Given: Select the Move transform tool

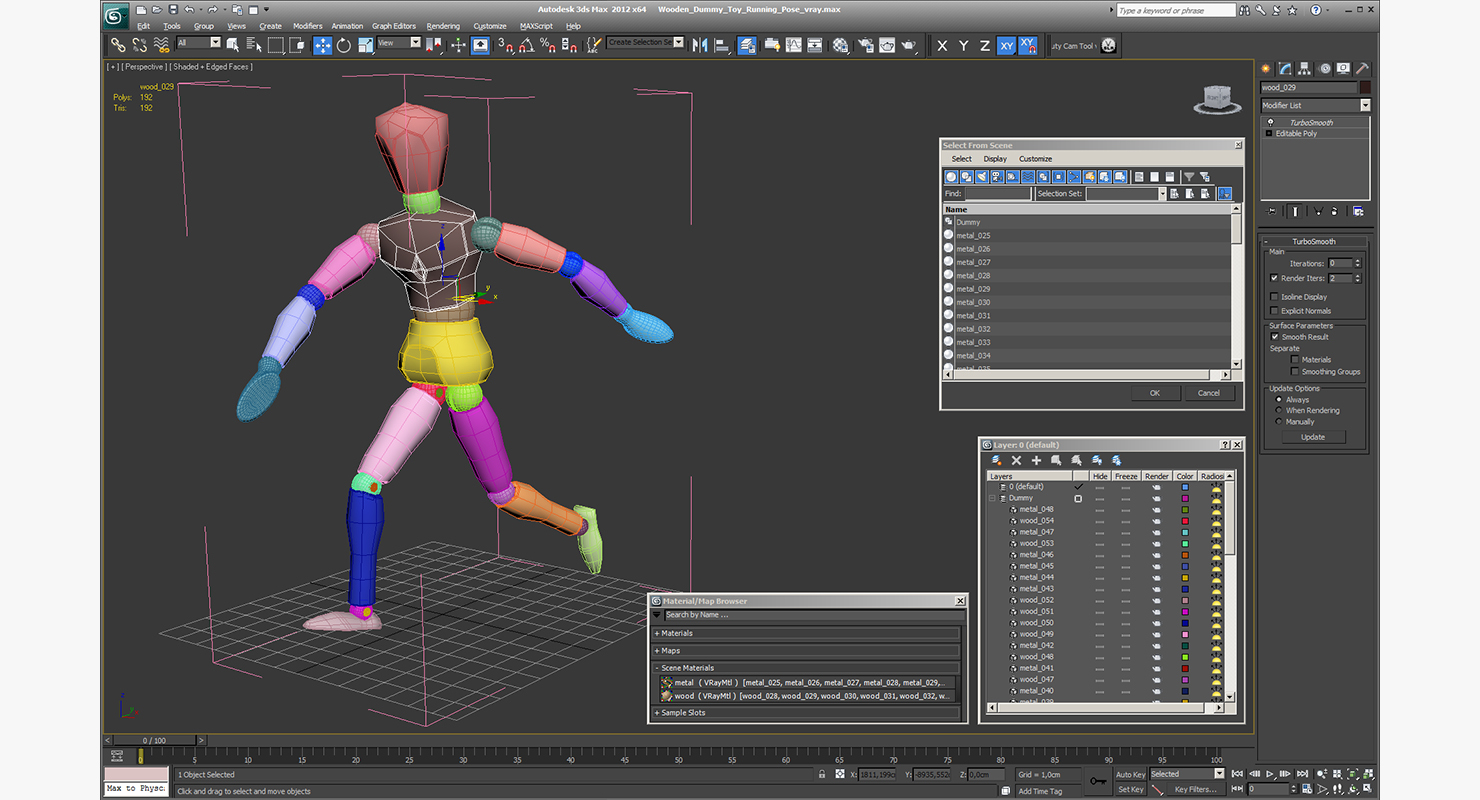Looking at the screenshot, I should (322, 45).
